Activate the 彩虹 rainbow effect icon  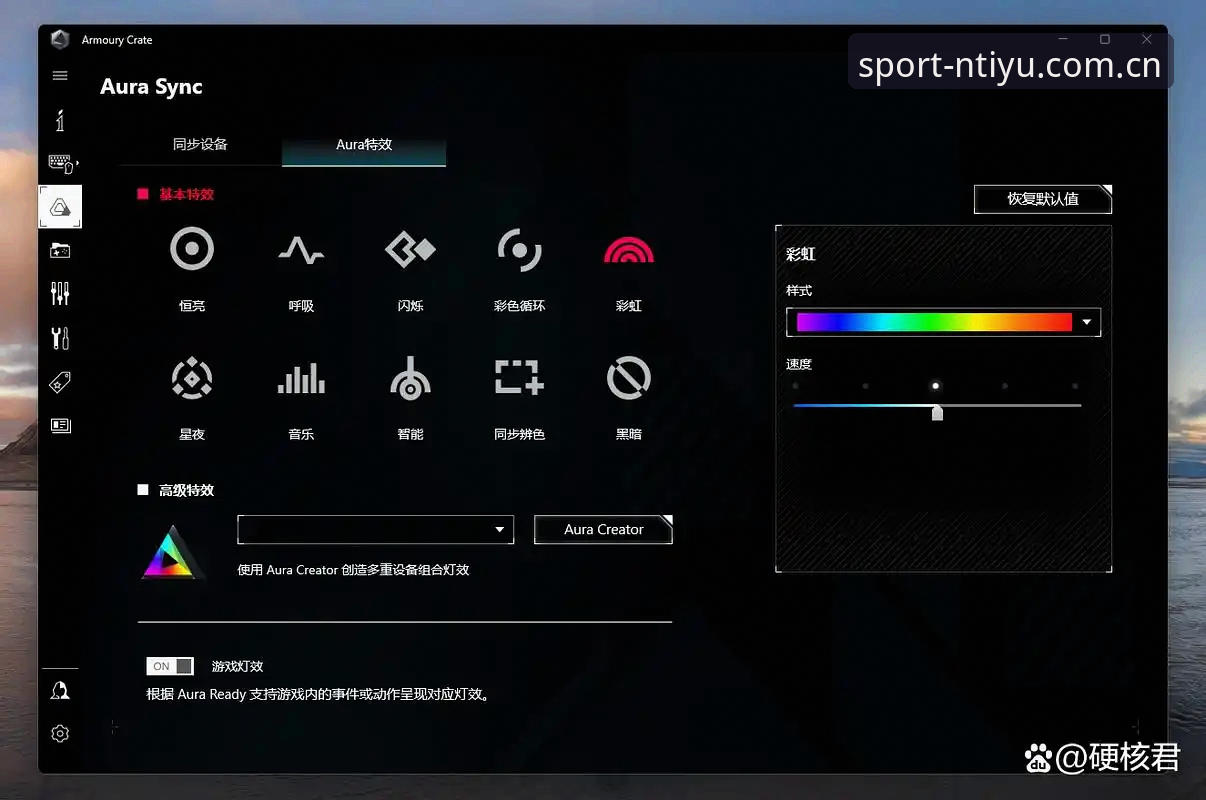coord(629,249)
